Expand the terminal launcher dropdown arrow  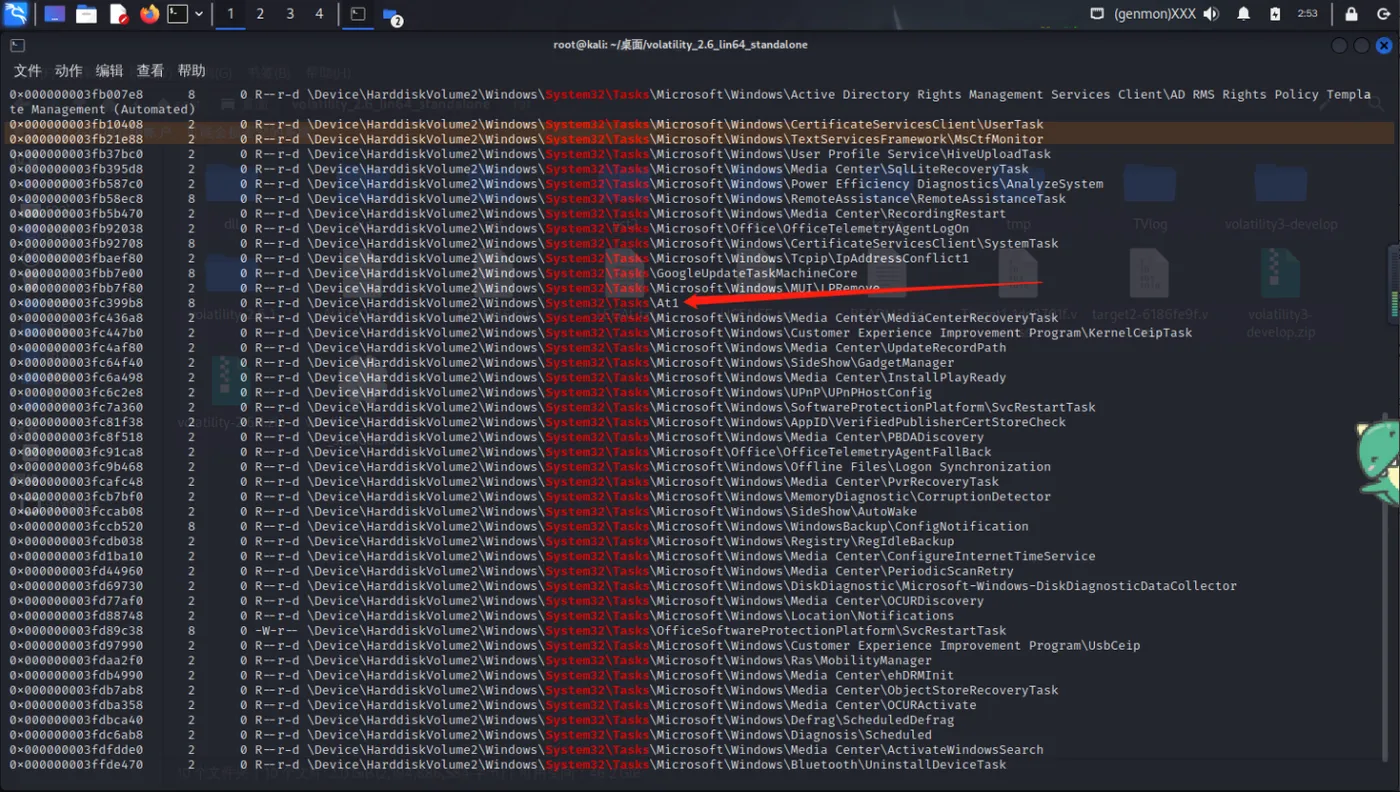pyautogui.click(x=199, y=14)
